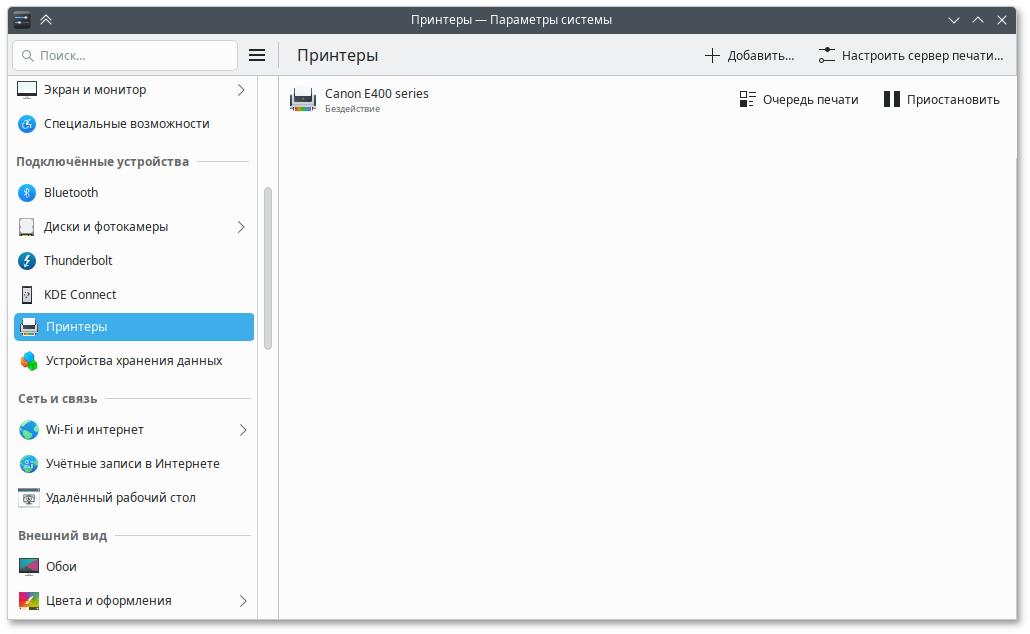Click the Устройства хранения данных icon
This screenshot has width=1030, height=634.
tap(29, 361)
